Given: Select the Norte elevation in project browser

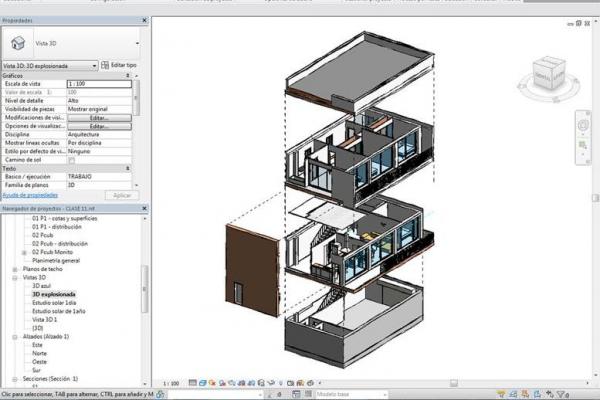Looking at the screenshot, I should [x=39, y=353].
